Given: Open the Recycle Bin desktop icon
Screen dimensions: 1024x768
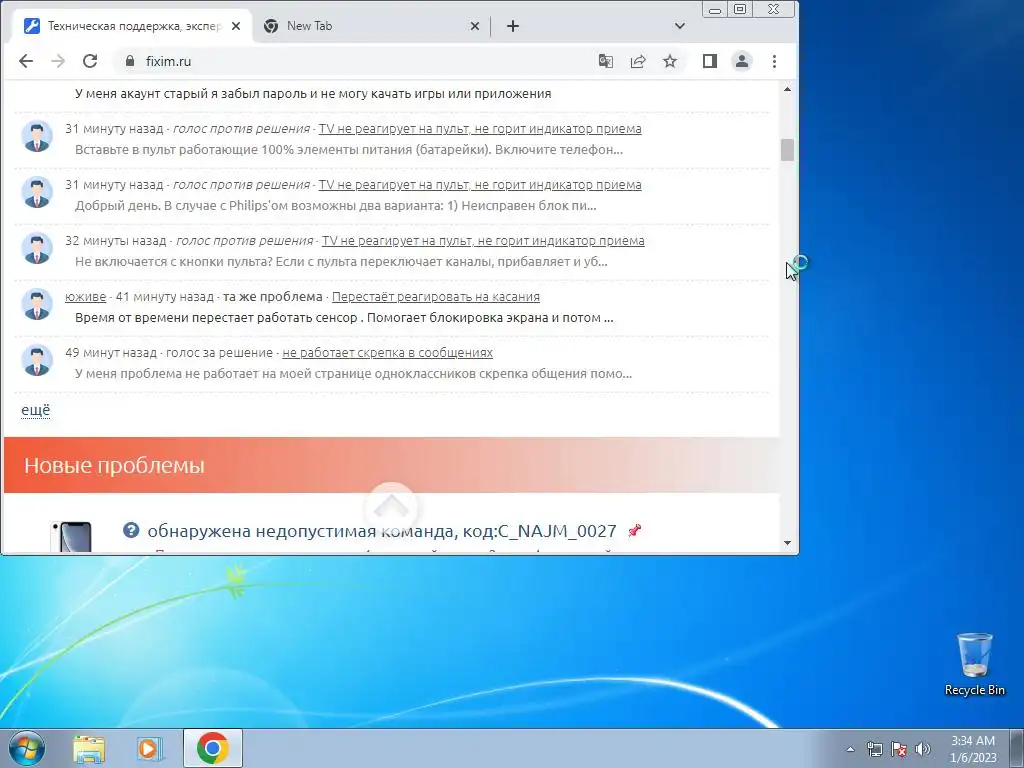Looking at the screenshot, I should 975,664.
